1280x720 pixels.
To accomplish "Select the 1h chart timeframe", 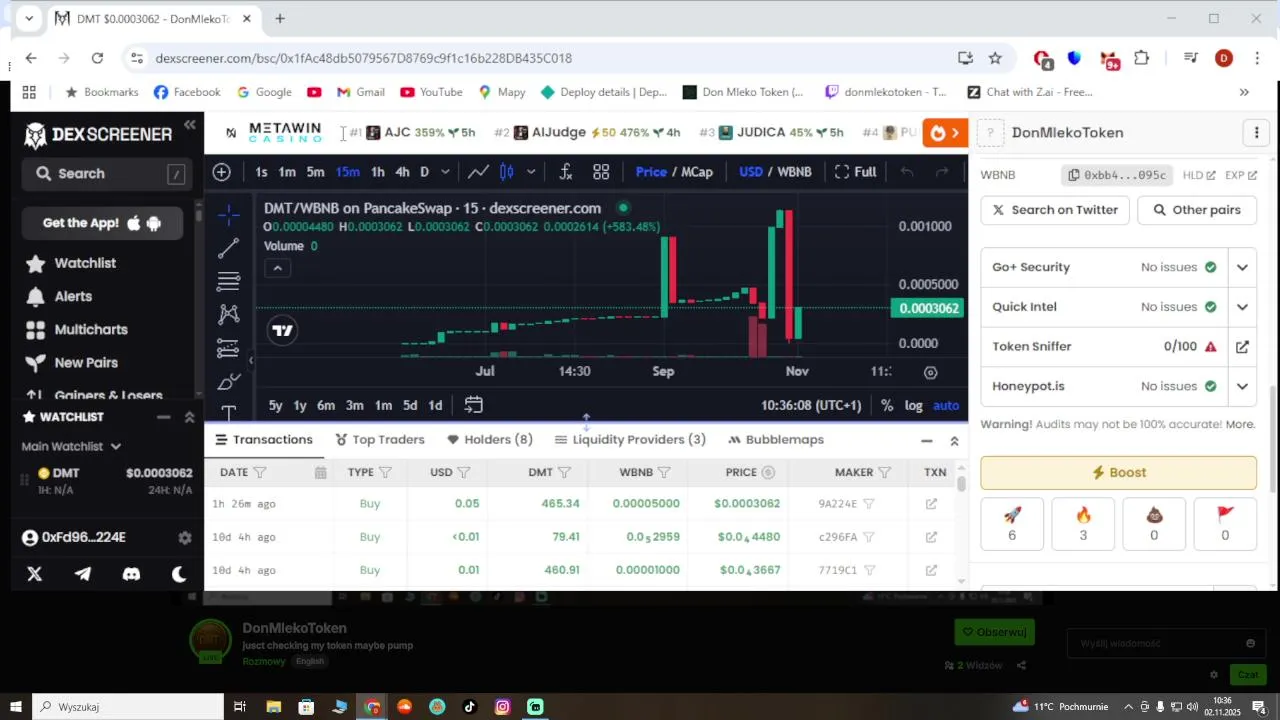I will (x=378, y=172).
